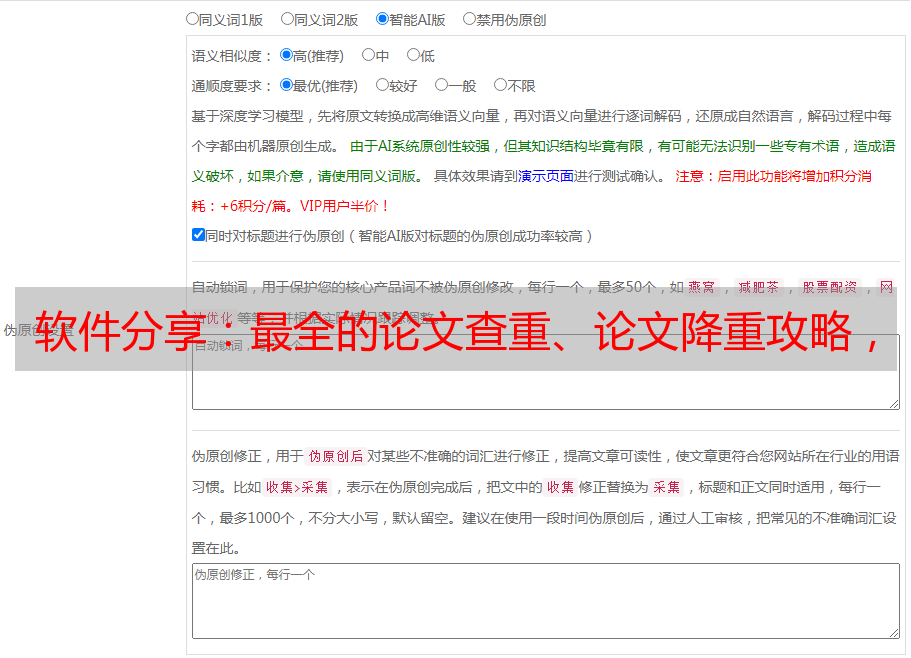
Task: Set 通顺度要求 to 较好
Action: coord(382,85)
